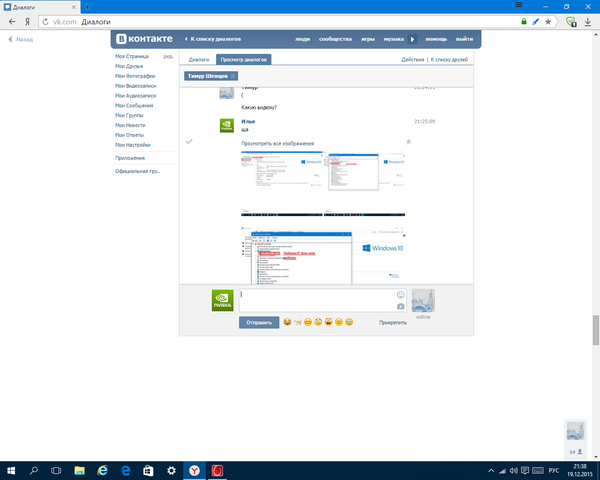Click the camera attach photo icon

pyautogui.click(x=401, y=306)
